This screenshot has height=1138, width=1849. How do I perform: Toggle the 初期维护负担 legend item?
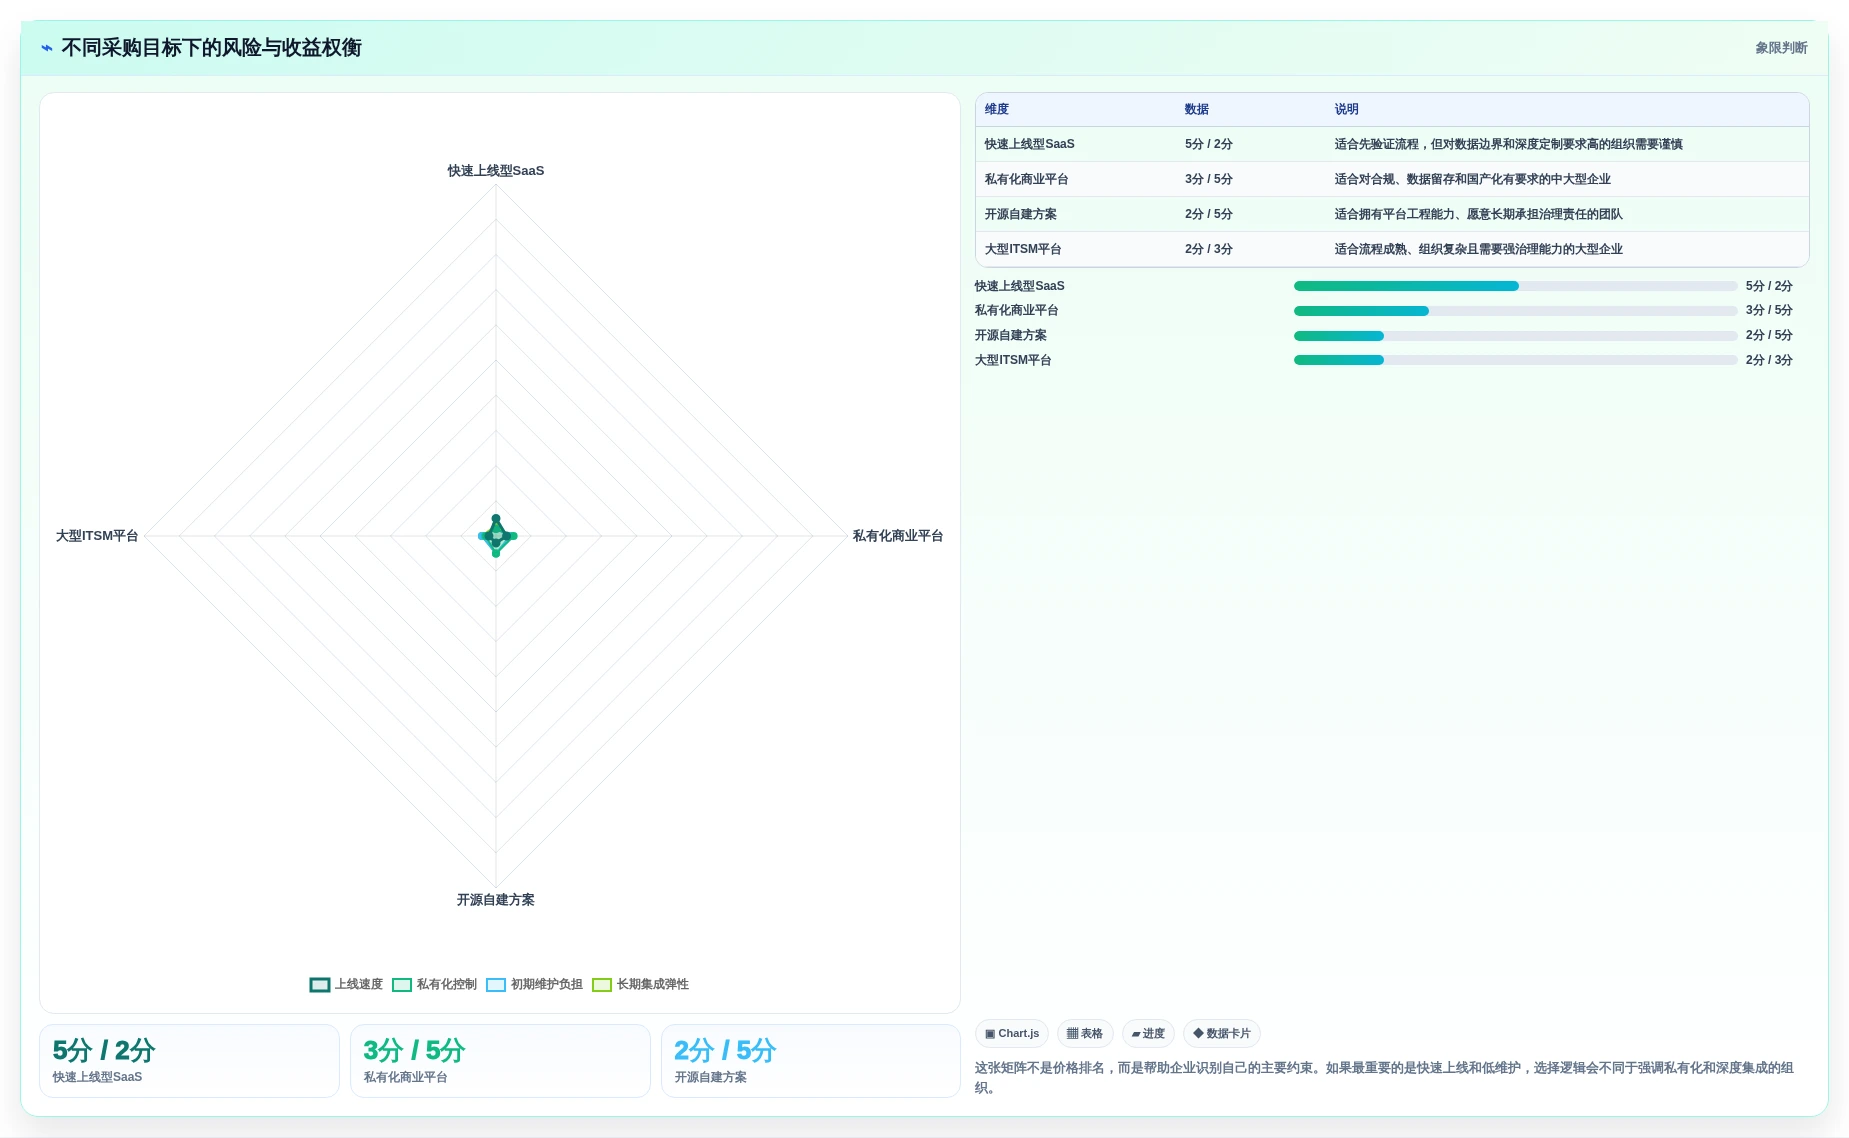tap(534, 985)
